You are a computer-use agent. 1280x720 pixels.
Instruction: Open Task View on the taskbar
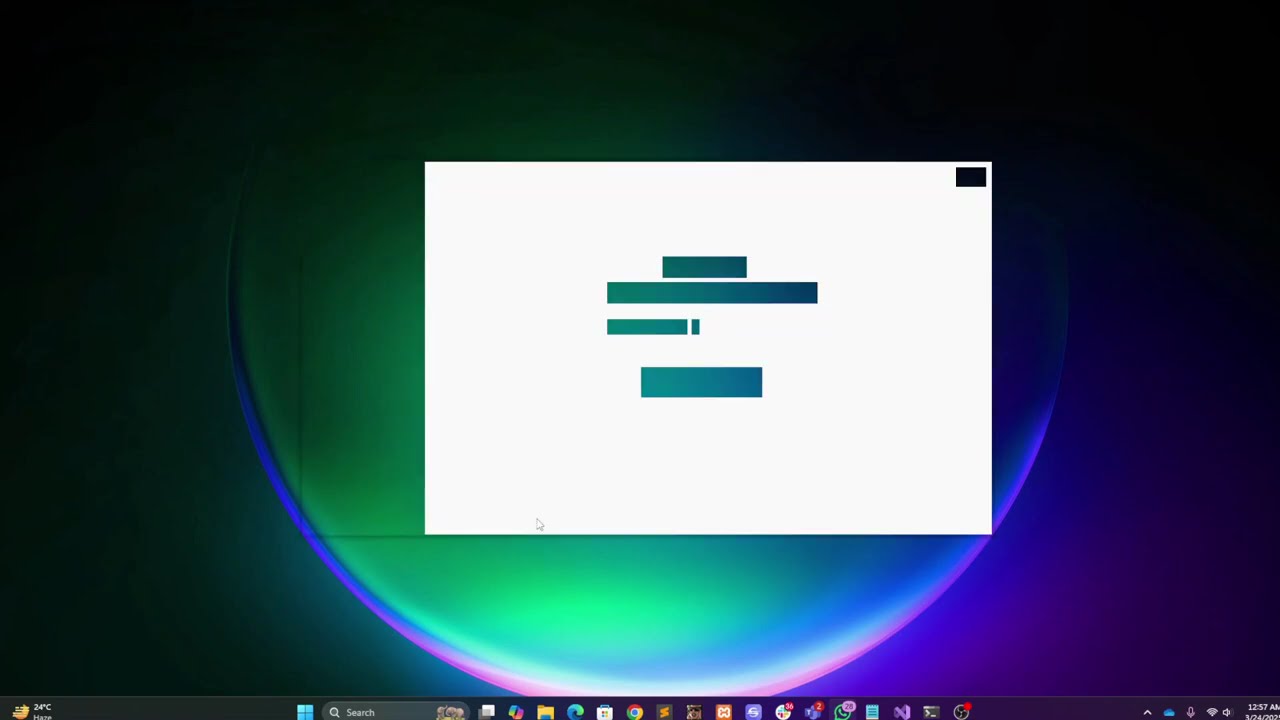pos(487,712)
